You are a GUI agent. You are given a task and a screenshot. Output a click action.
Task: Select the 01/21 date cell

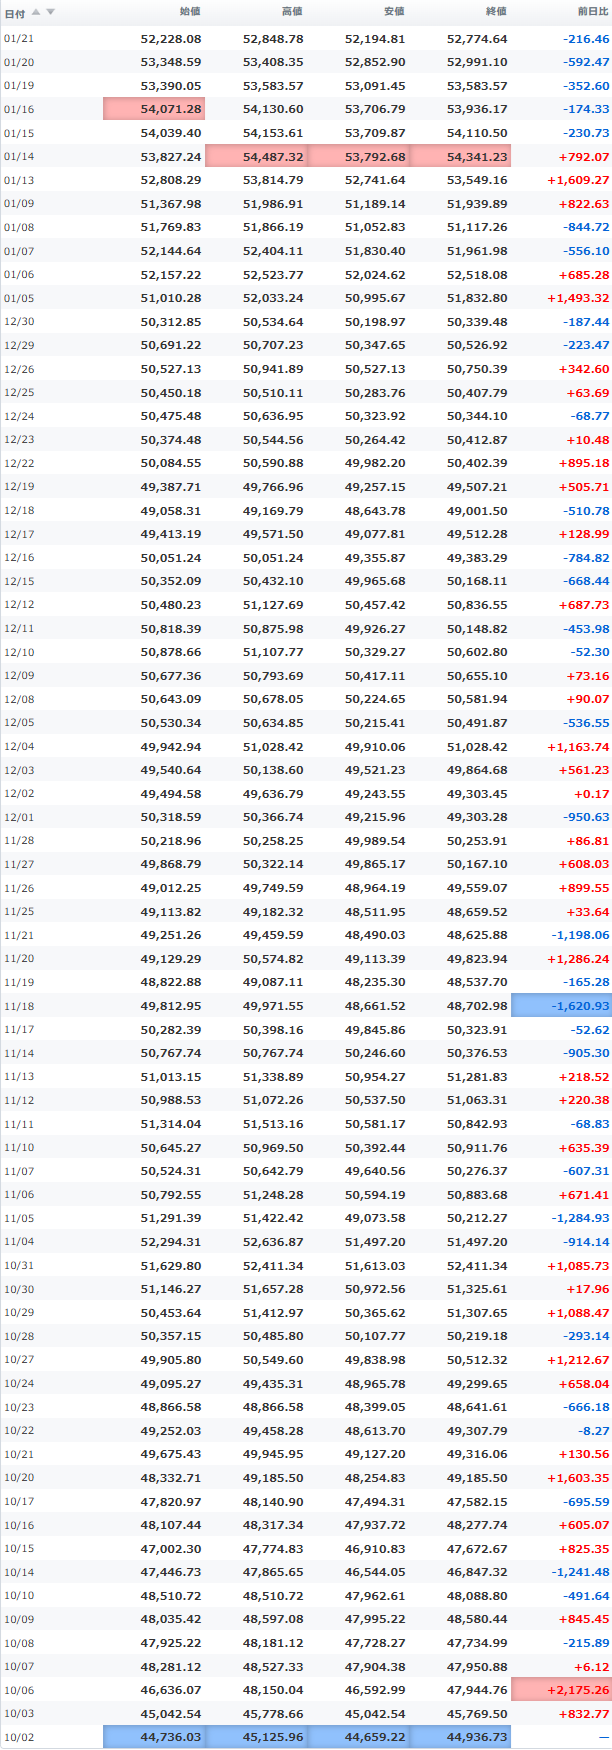19,39
